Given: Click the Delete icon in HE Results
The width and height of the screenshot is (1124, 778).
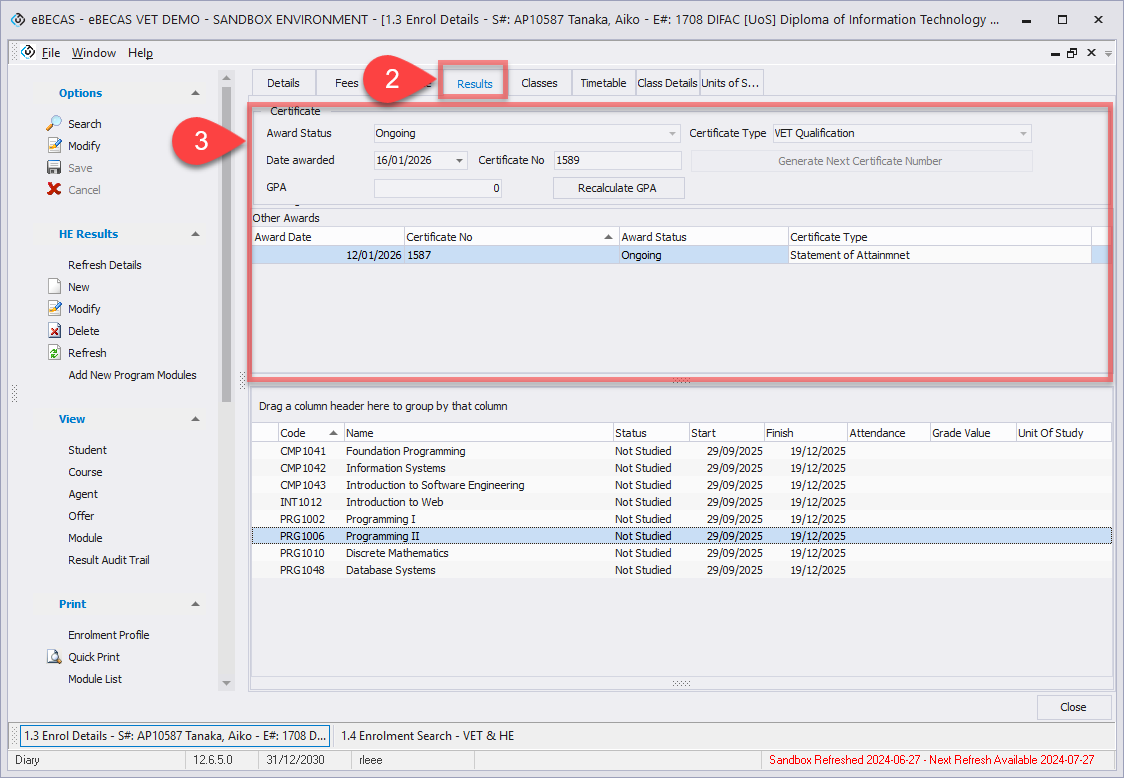Looking at the screenshot, I should (x=55, y=331).
